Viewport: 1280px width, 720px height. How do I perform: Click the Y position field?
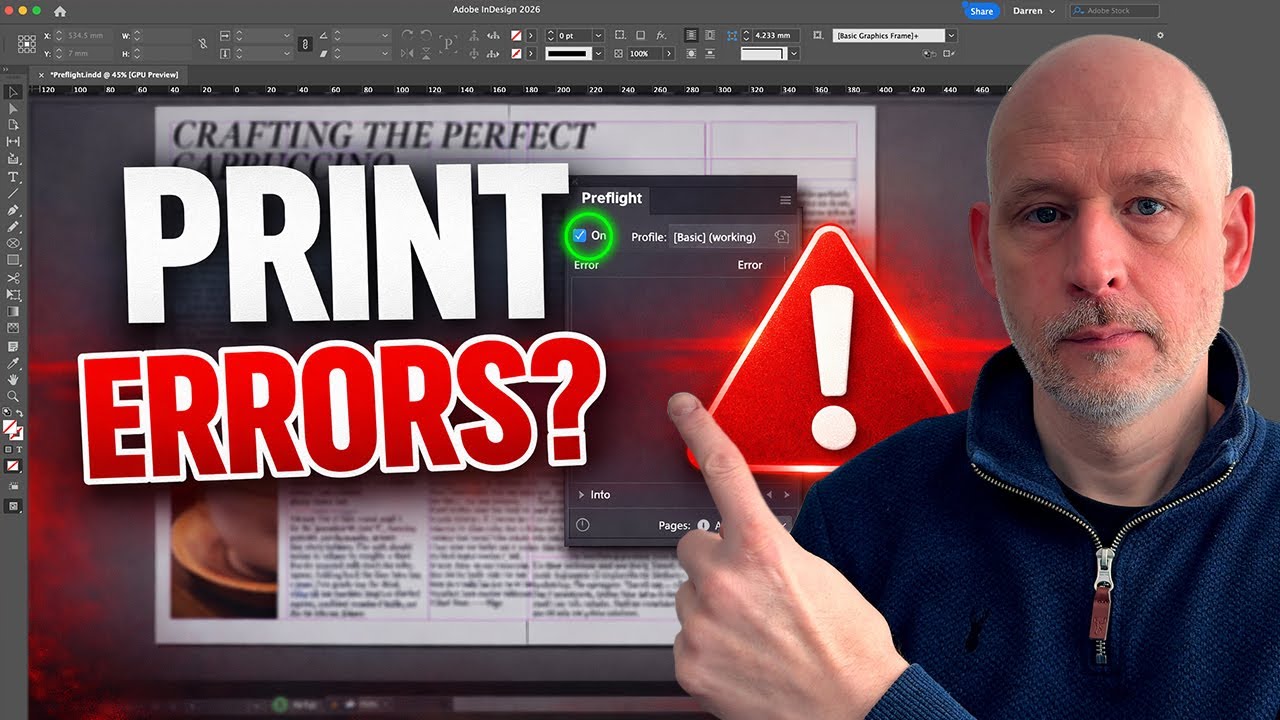point(88,53)
